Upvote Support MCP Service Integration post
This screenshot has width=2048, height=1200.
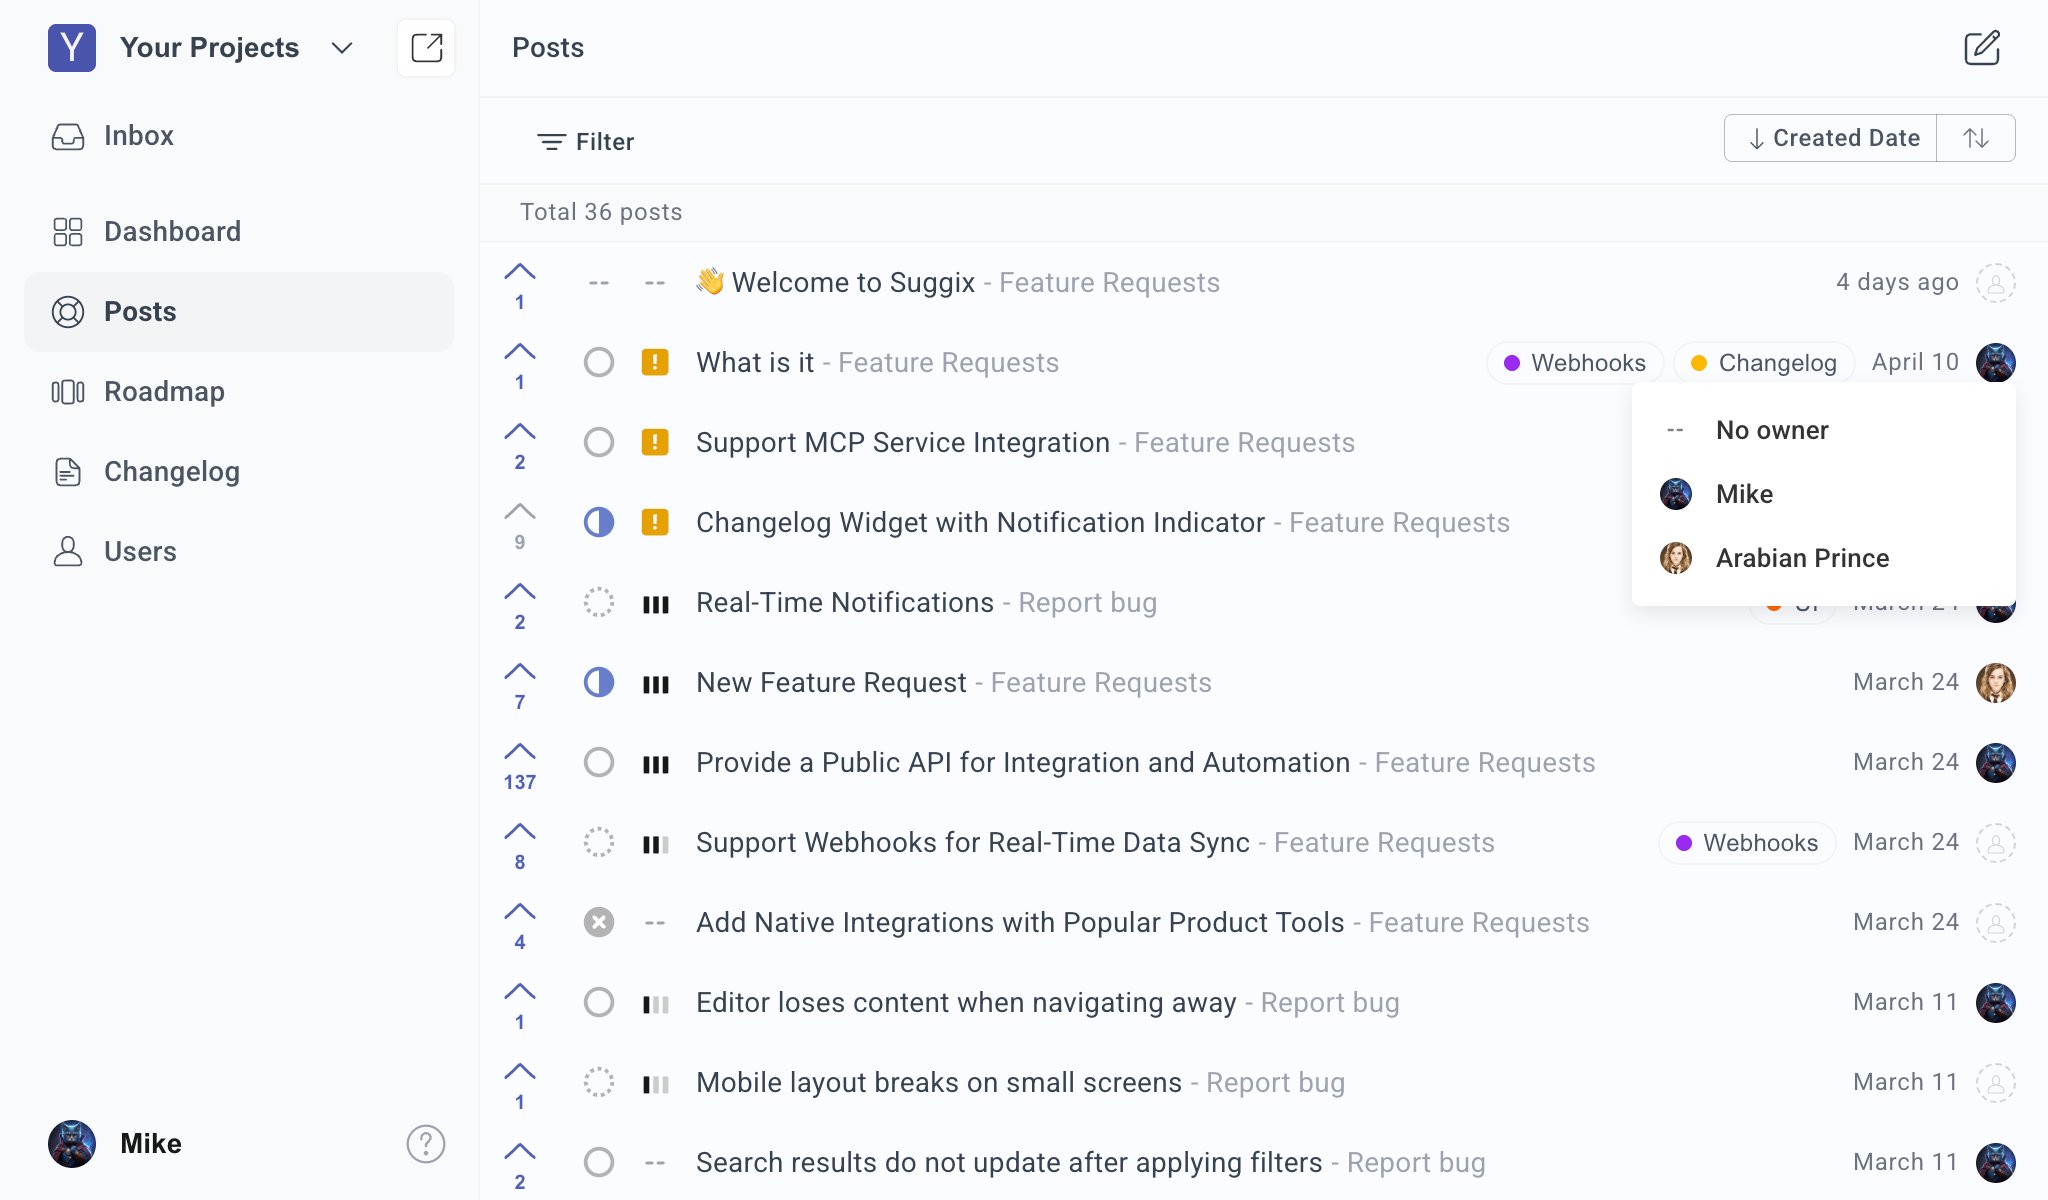[520, 444]
